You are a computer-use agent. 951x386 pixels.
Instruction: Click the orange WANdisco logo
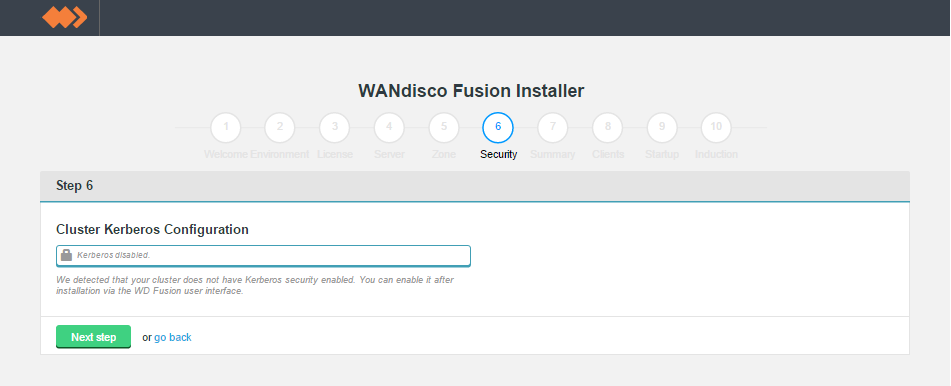click(65, 17)
